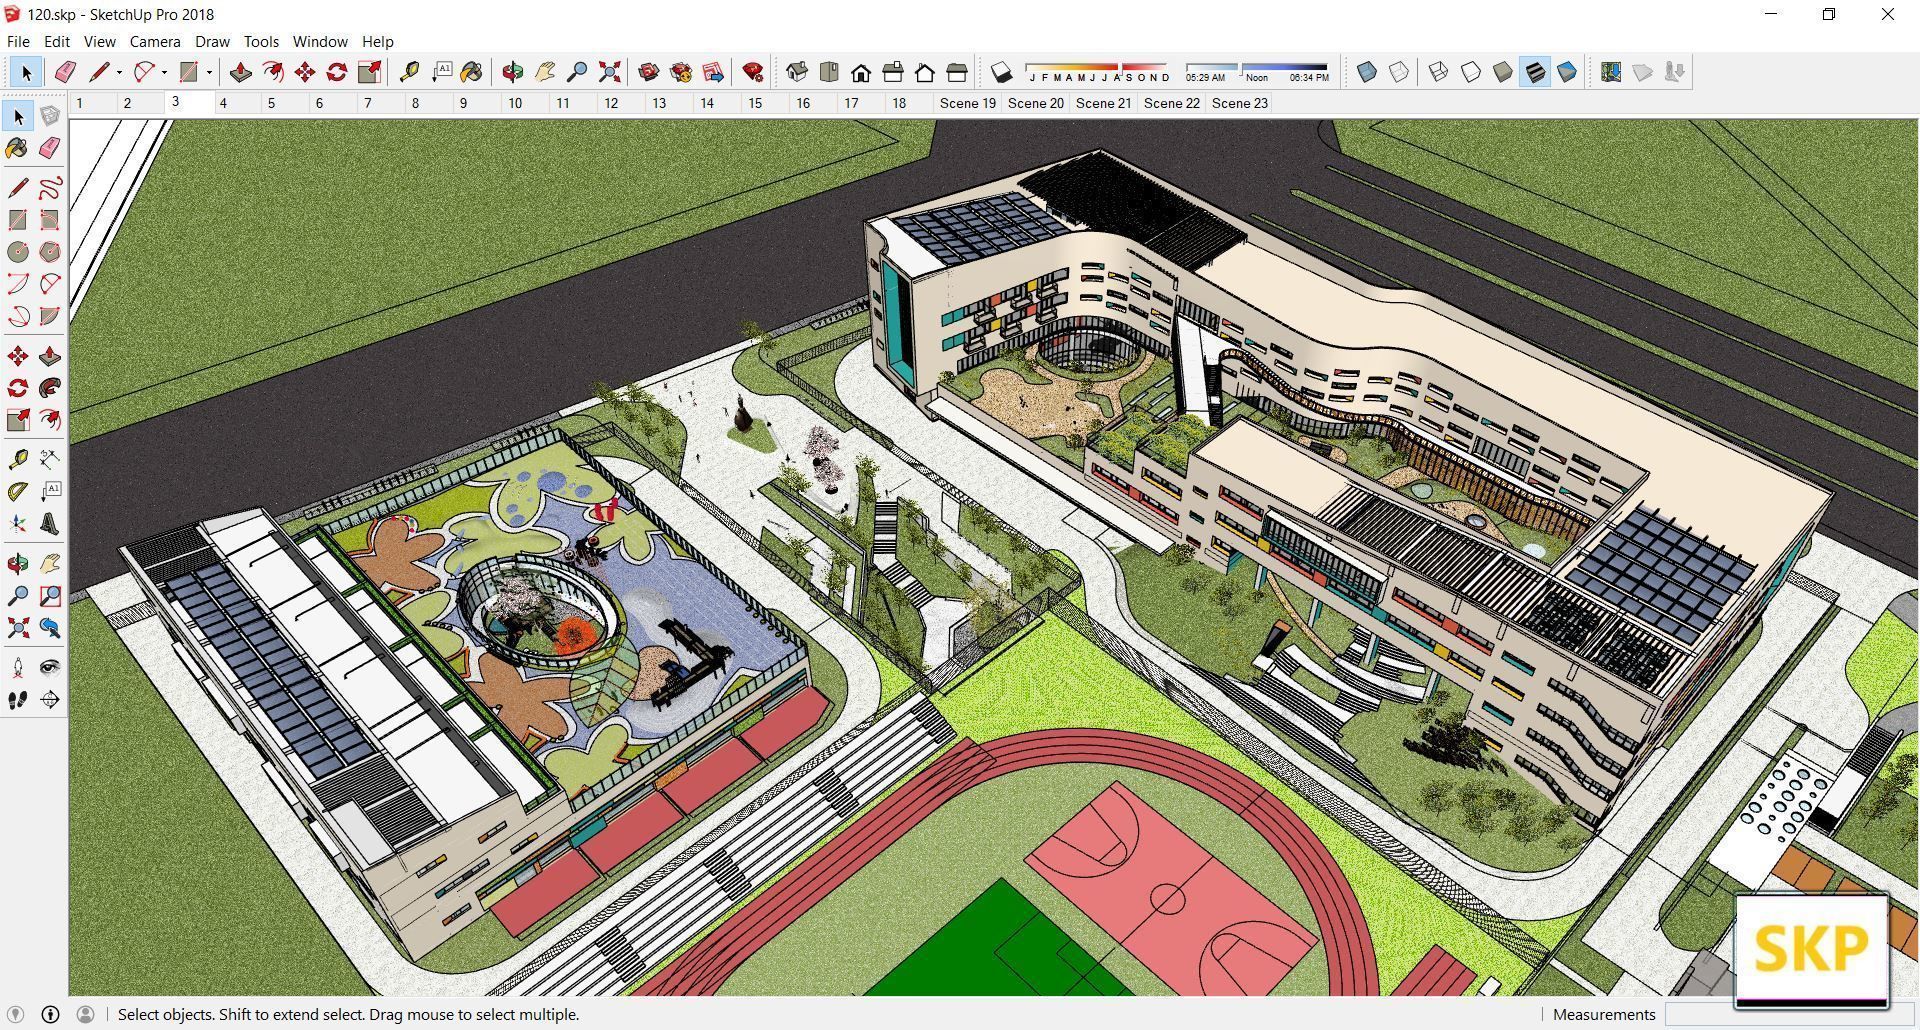Select the 3D Text tool in side toolbar
The height and width of the screenshot is (1030, 1920).
click(50, 524)
